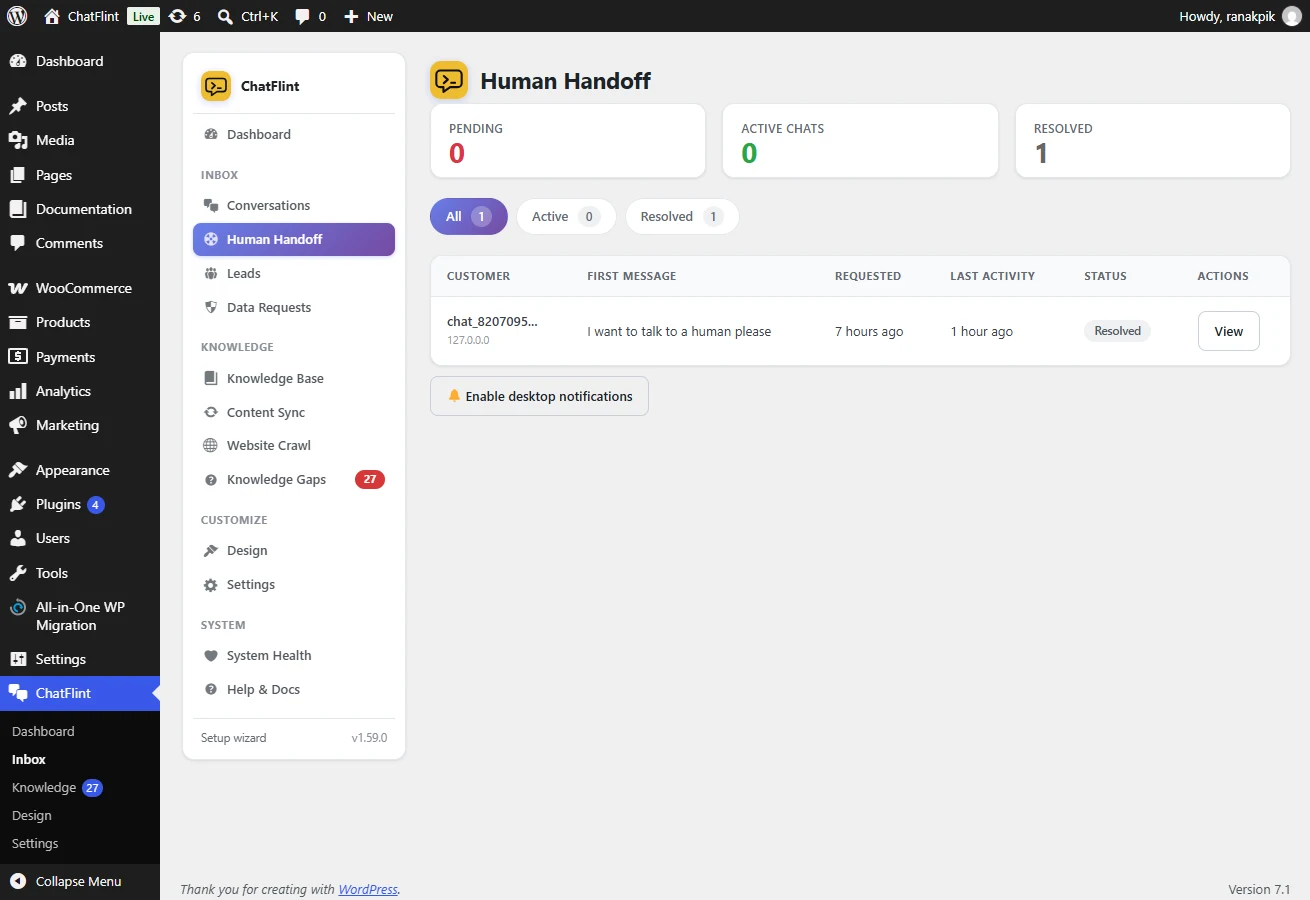Select the Human Handoff panel item

pyautogui.click(x=294, y=239)
